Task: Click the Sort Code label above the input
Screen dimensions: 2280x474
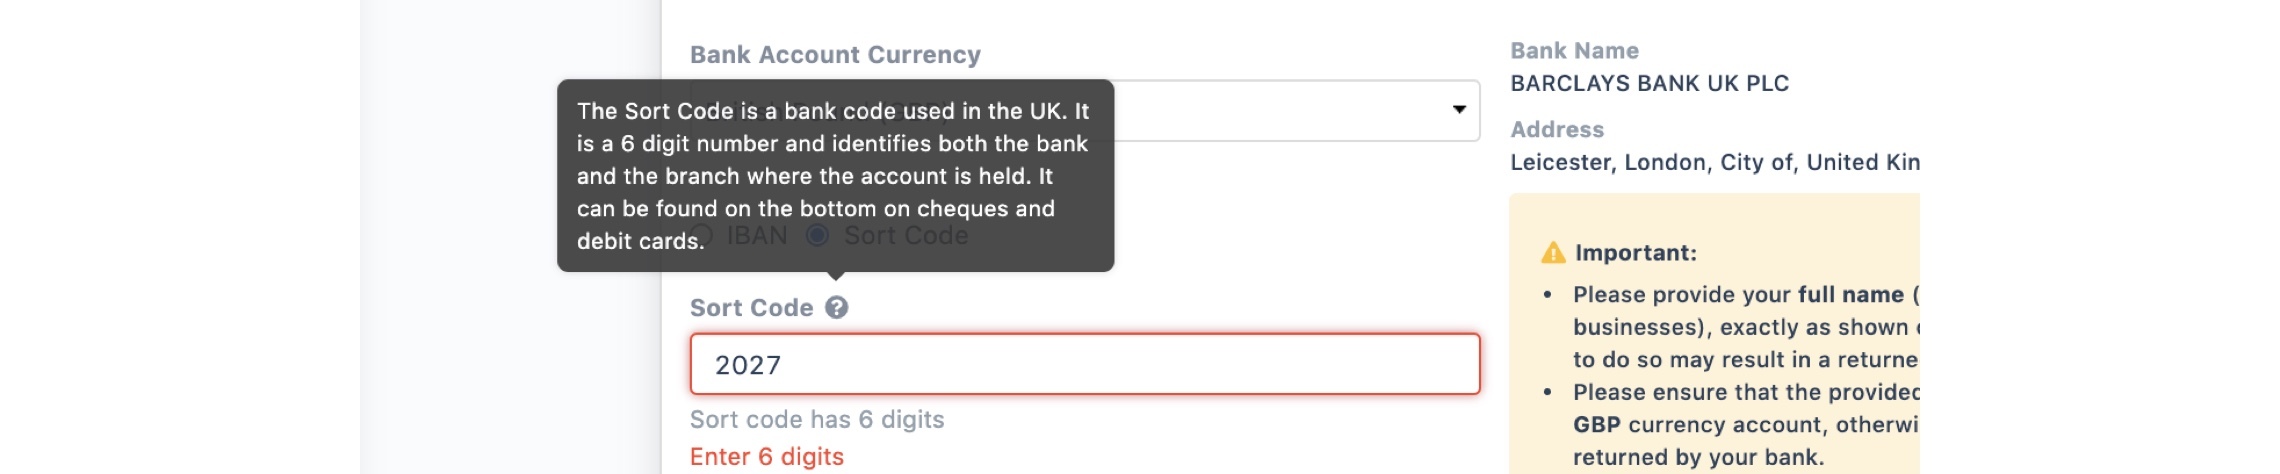Action: 751,308
